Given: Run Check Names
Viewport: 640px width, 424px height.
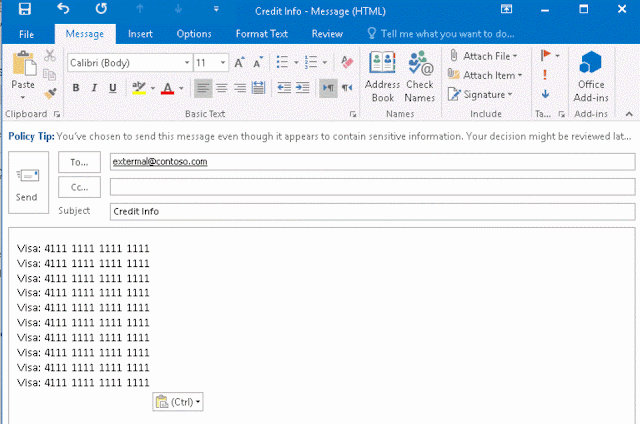Looking at the screenshot, I should click(x=420, y=76).
